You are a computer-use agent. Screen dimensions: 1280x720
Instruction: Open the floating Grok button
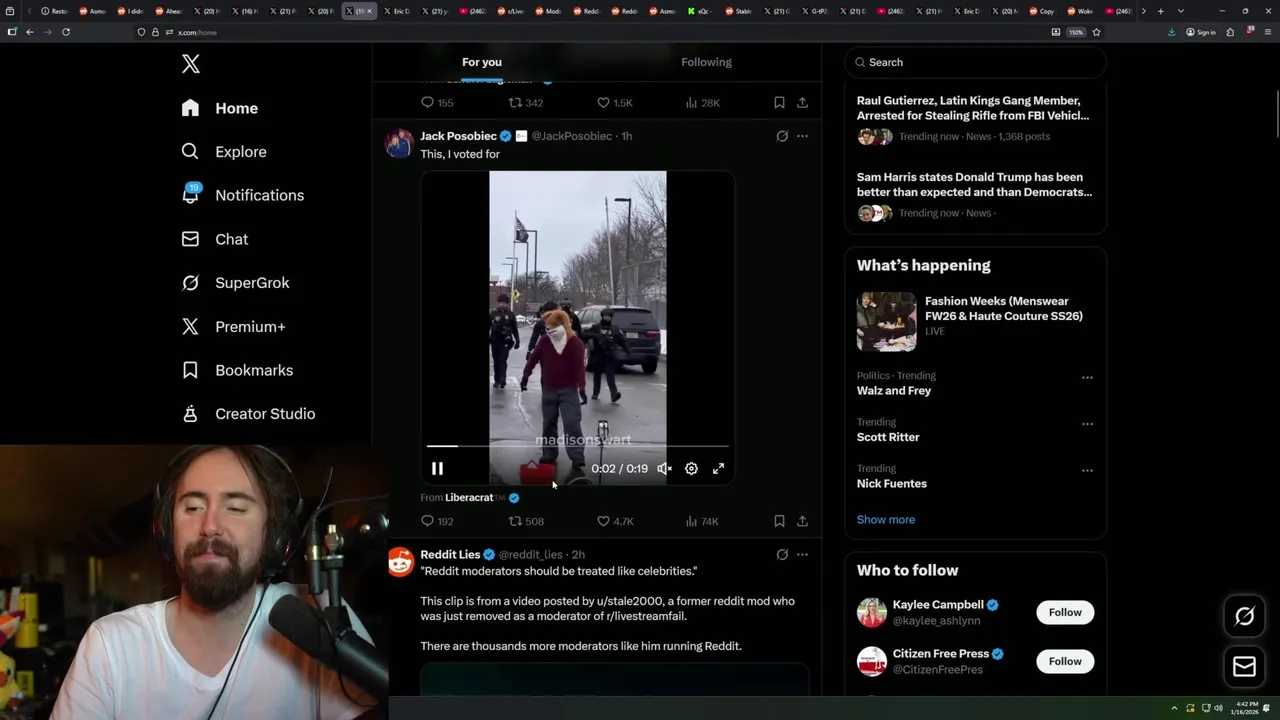pyautogui.click(x=1244, y=617)
